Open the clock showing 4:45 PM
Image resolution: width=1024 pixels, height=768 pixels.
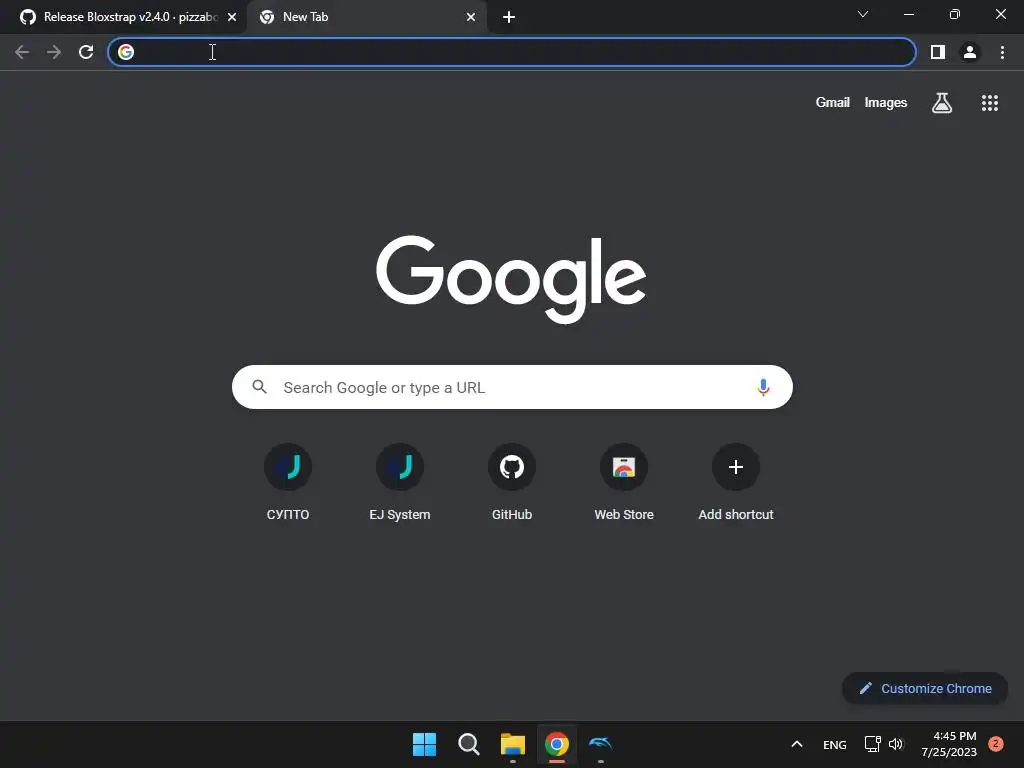949,744
